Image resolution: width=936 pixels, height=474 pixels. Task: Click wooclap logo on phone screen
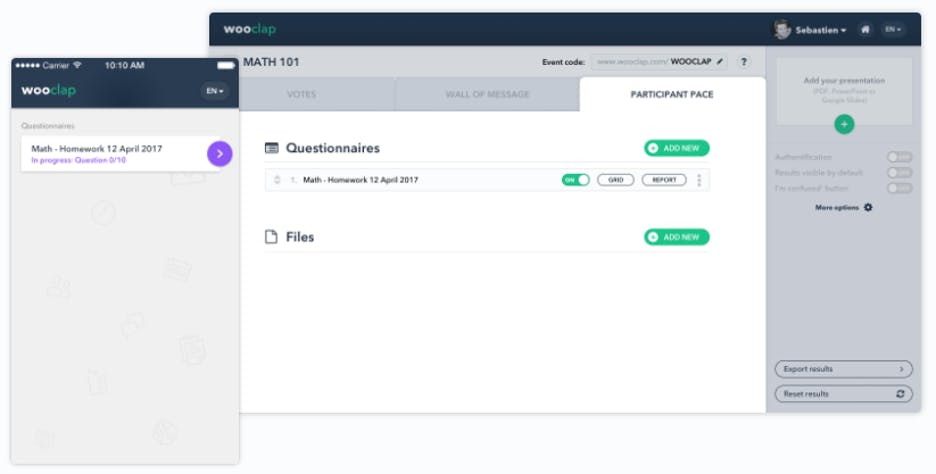click(x=48, y=91)
